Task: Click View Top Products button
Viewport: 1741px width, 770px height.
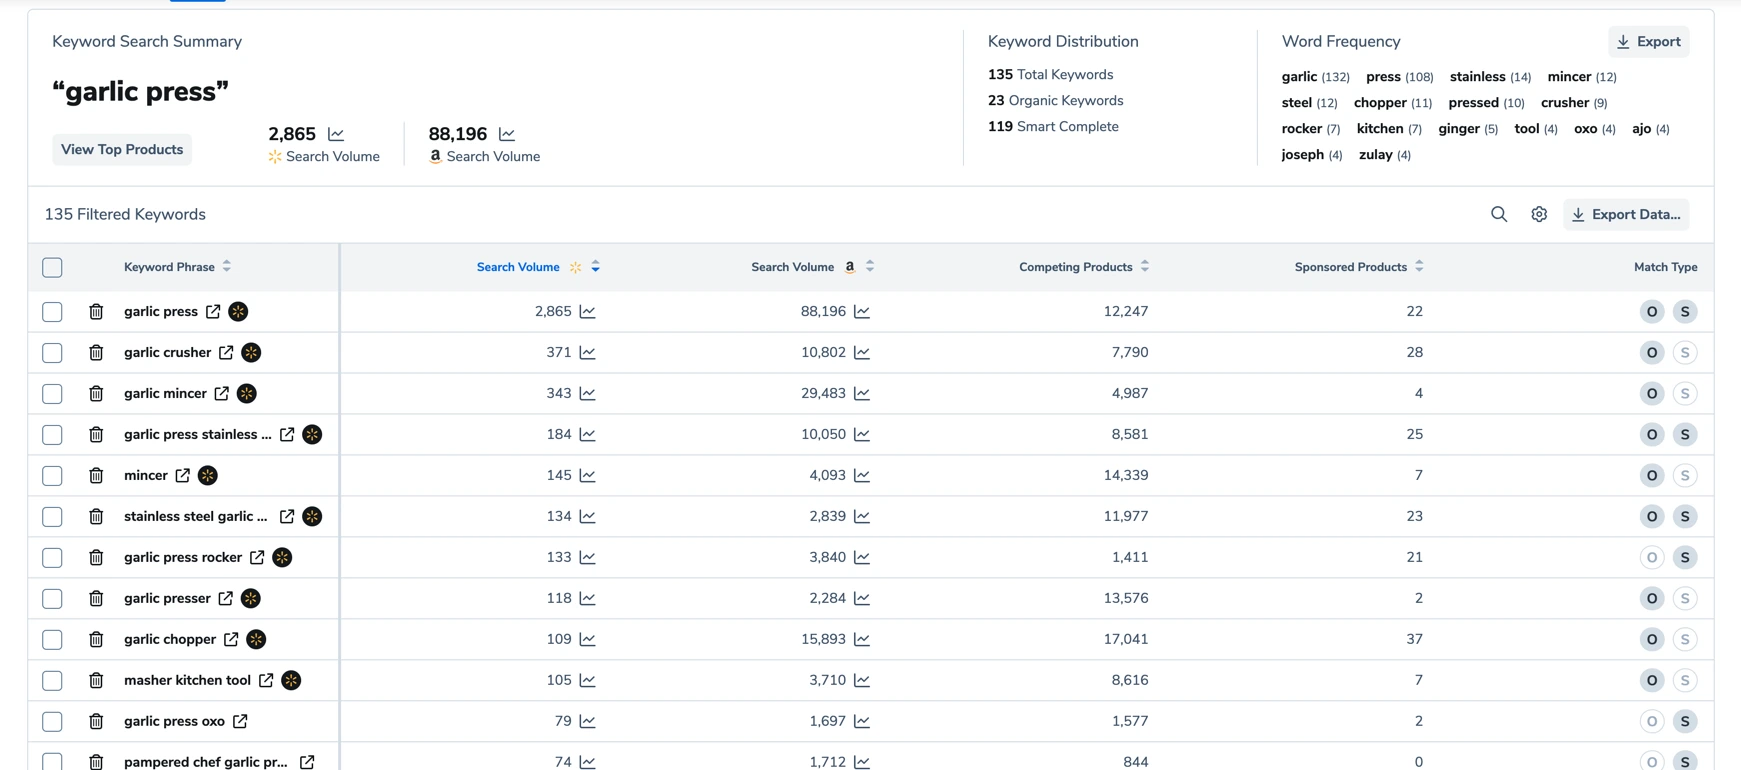Action: (122, 150)
